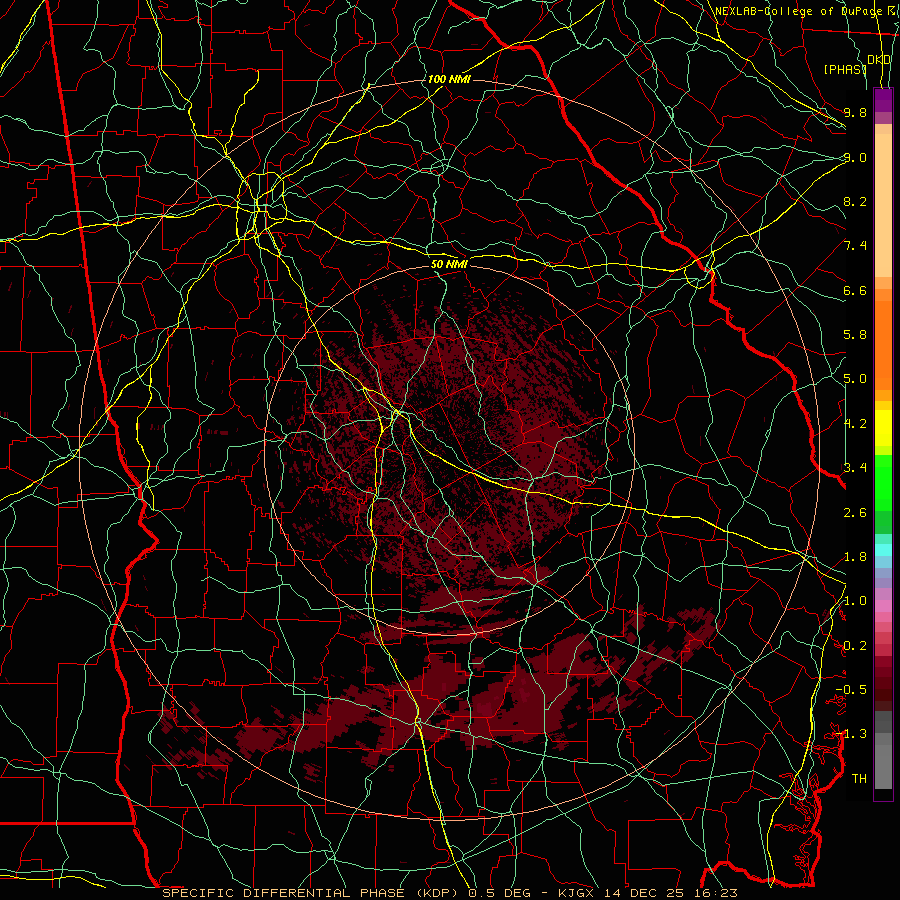The image size is (900, 900).
Task: Click the 100 NMI range ring label
Action: pos(449,79)
